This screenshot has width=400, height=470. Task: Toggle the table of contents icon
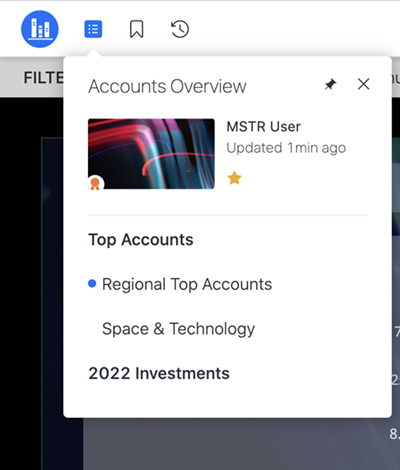(93, 29)
